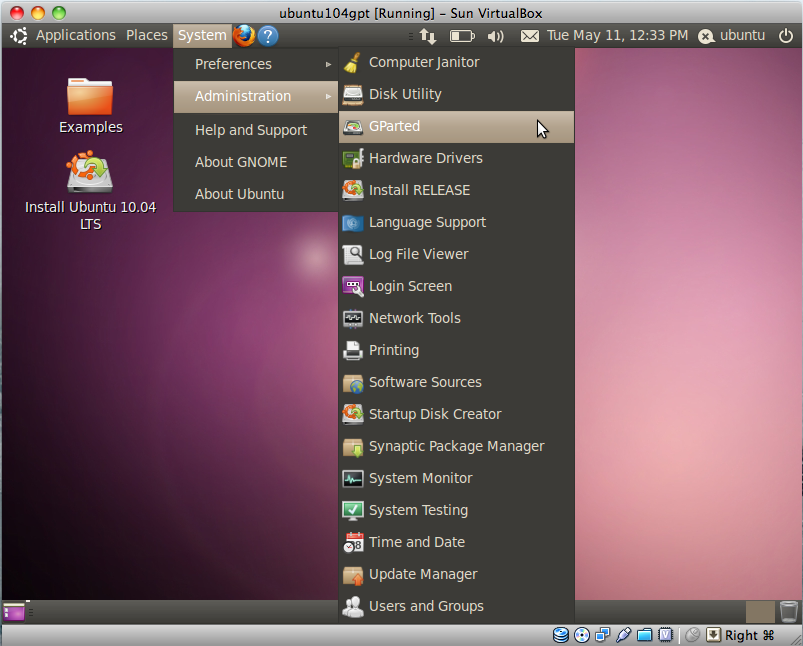The height and width of the screenshot is (646, 803).
Task: Click the GParted icon
Action: tap(353, 127)
